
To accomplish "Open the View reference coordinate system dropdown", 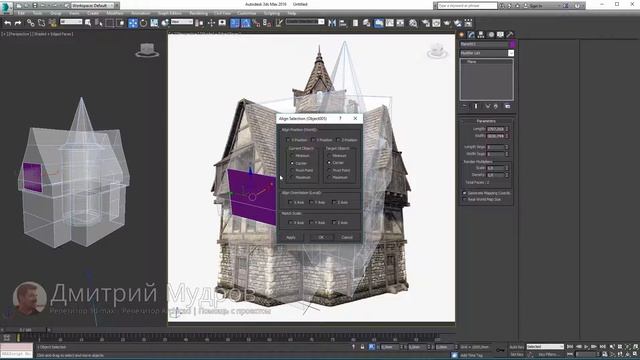I will pyautogui.click(x=182, y=22).
